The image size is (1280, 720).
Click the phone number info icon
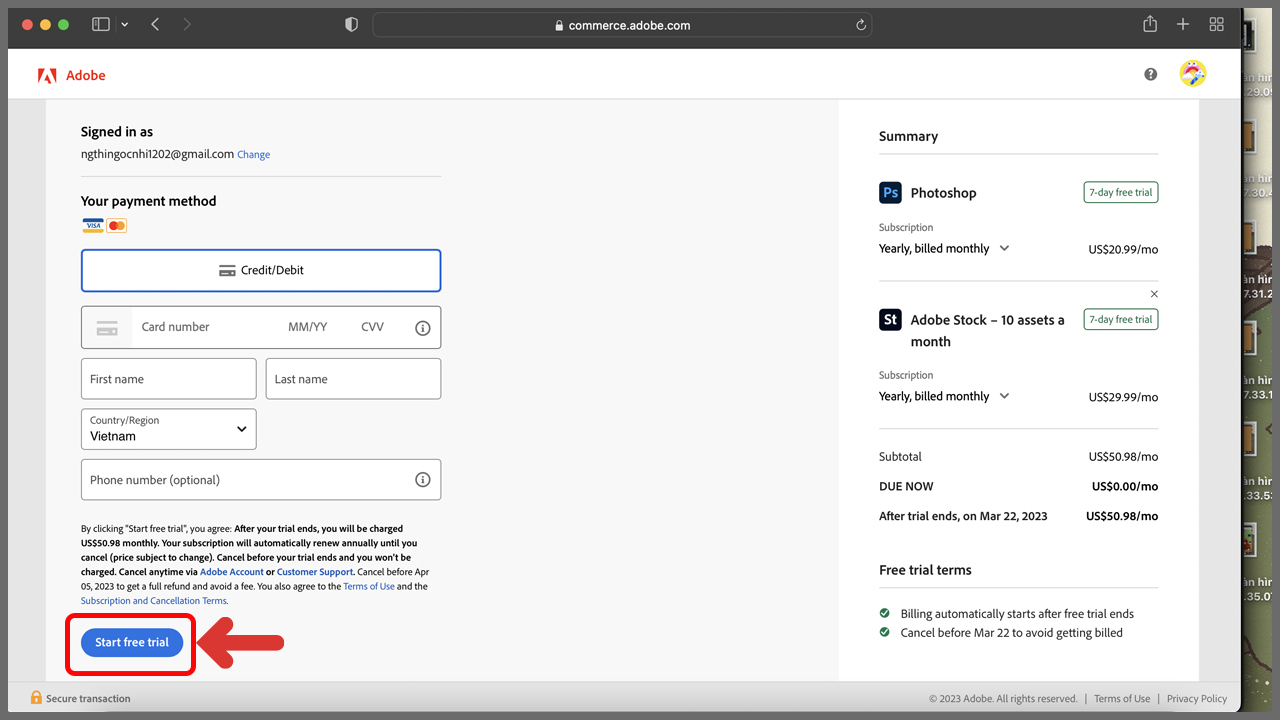coord(423,480)
